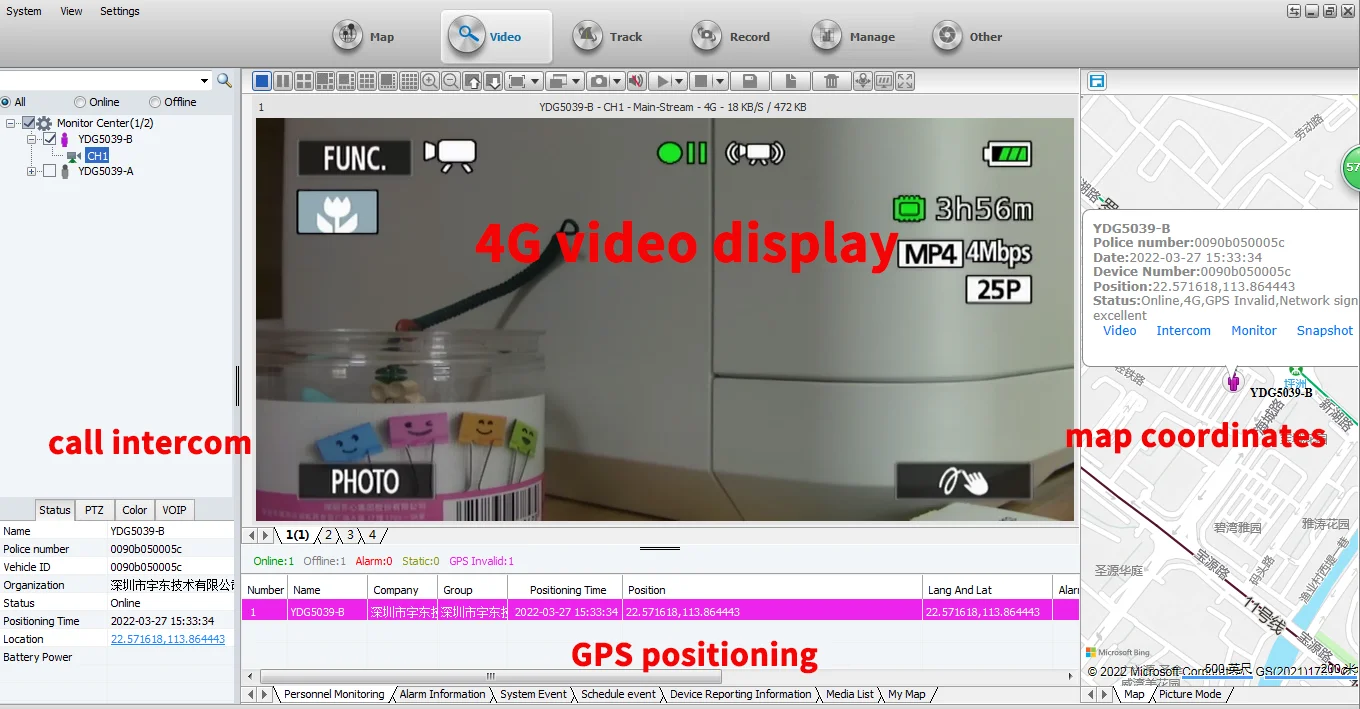The image size is (1360, 709).
Task: Click the blue save icon above map
Action: pos(1096,81)
